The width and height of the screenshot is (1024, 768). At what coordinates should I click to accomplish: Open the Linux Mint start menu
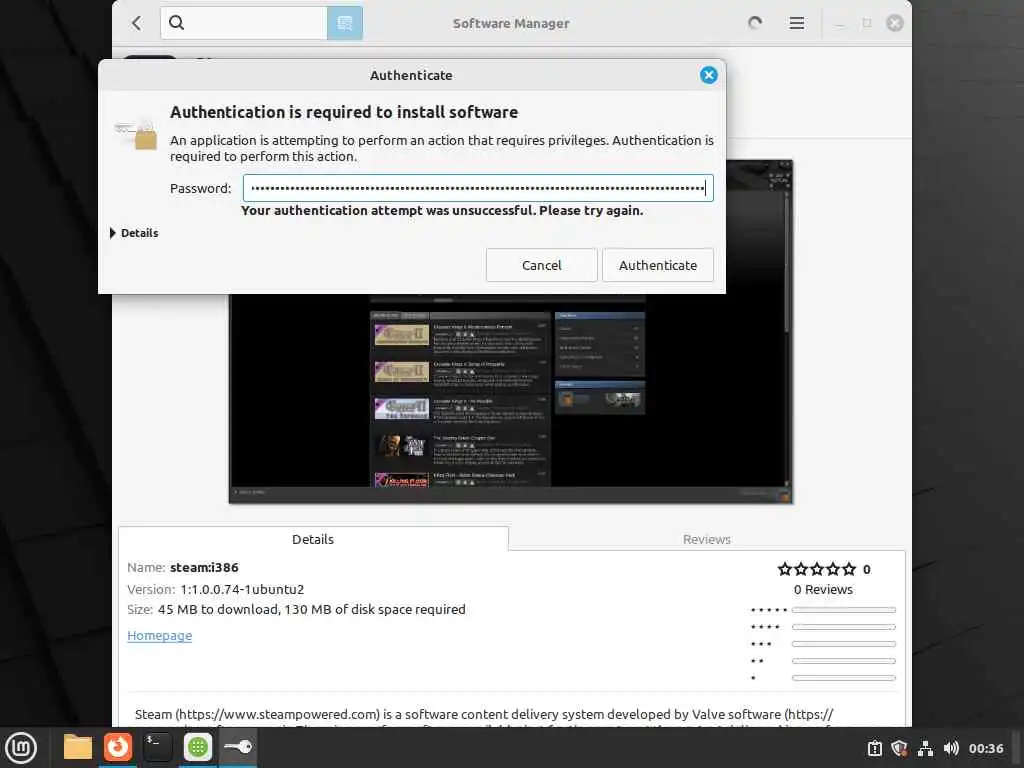coord(21,748)
